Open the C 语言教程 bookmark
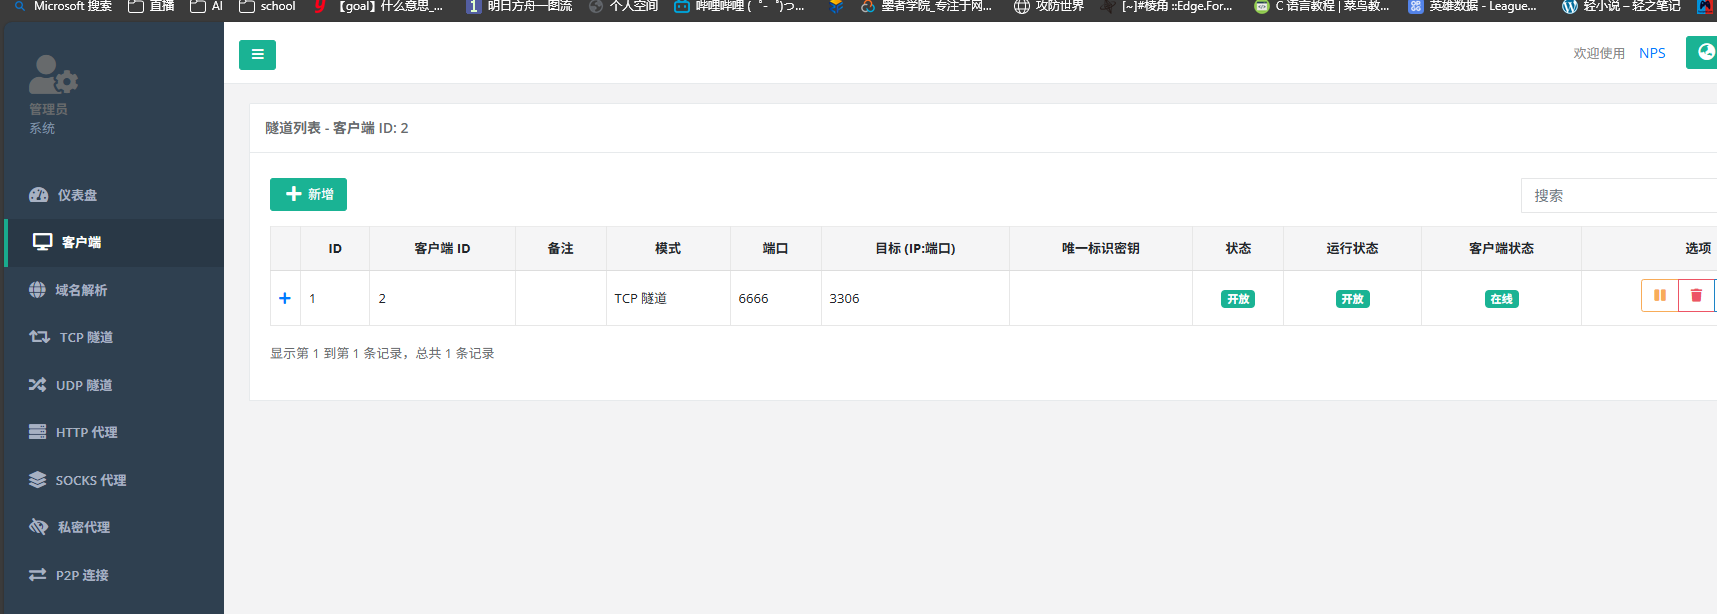 1322,7
